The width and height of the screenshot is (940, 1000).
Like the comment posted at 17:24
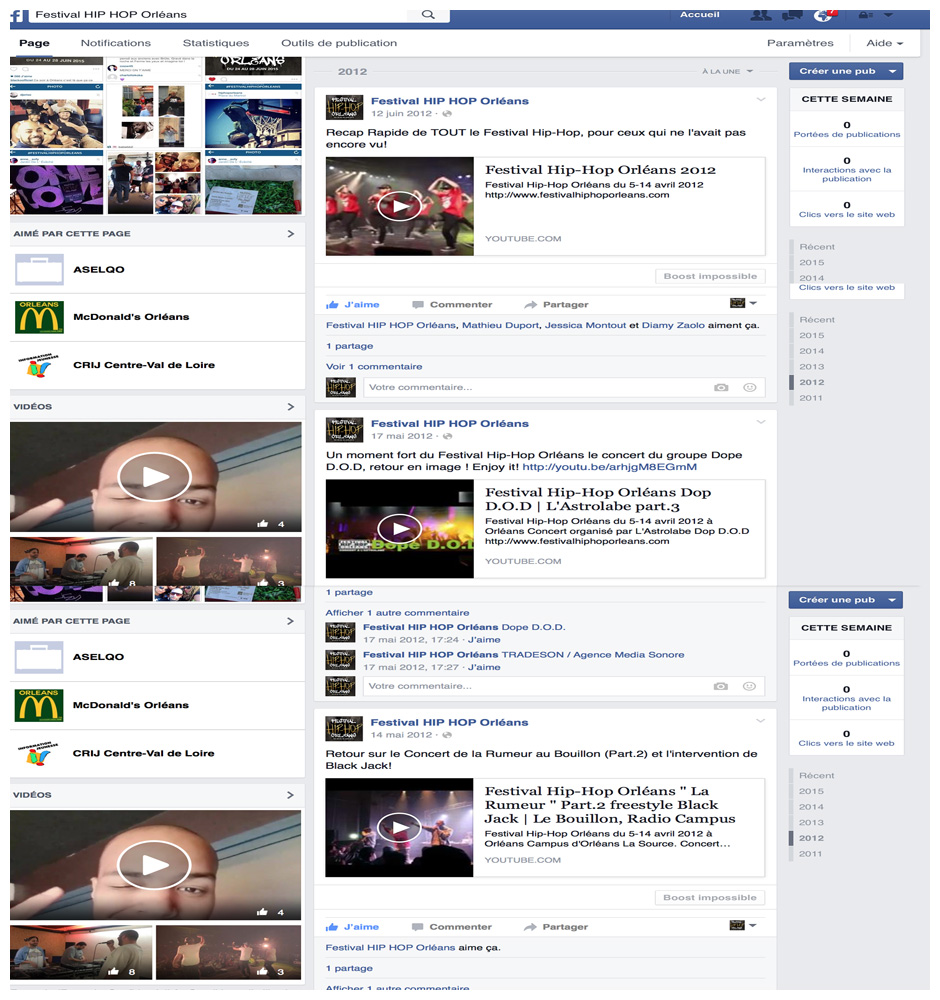click(x=484, y=640)
